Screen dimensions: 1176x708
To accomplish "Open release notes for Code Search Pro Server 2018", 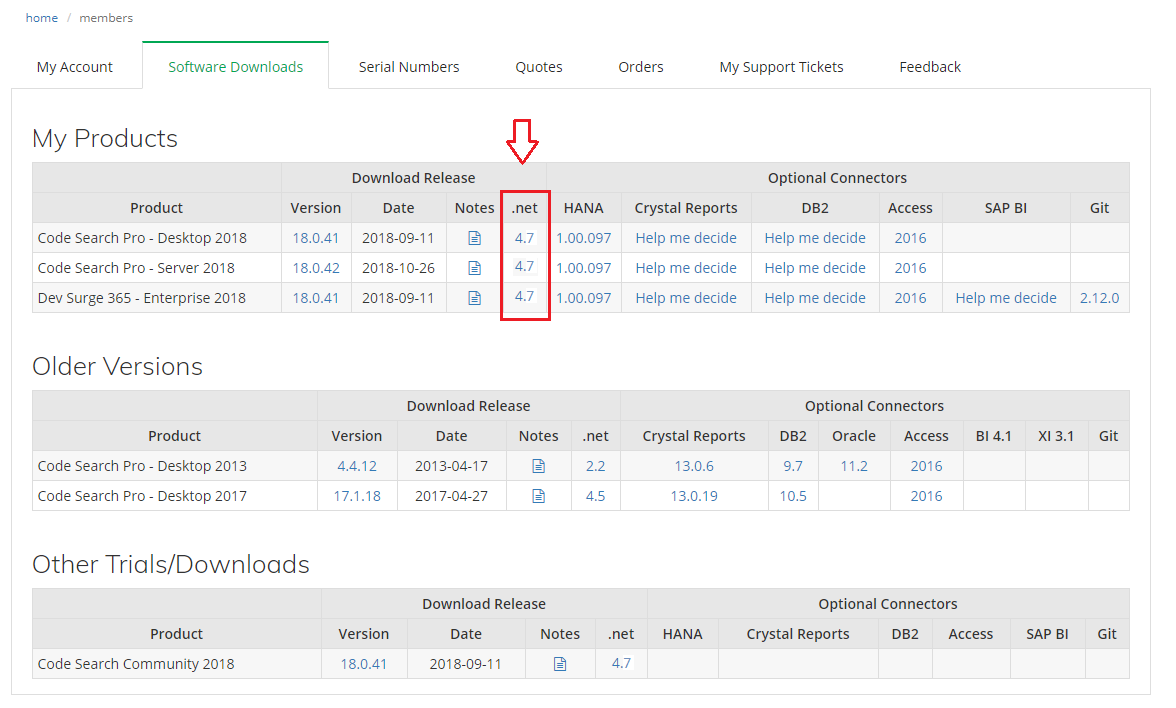I will click(x=474, y=268).
